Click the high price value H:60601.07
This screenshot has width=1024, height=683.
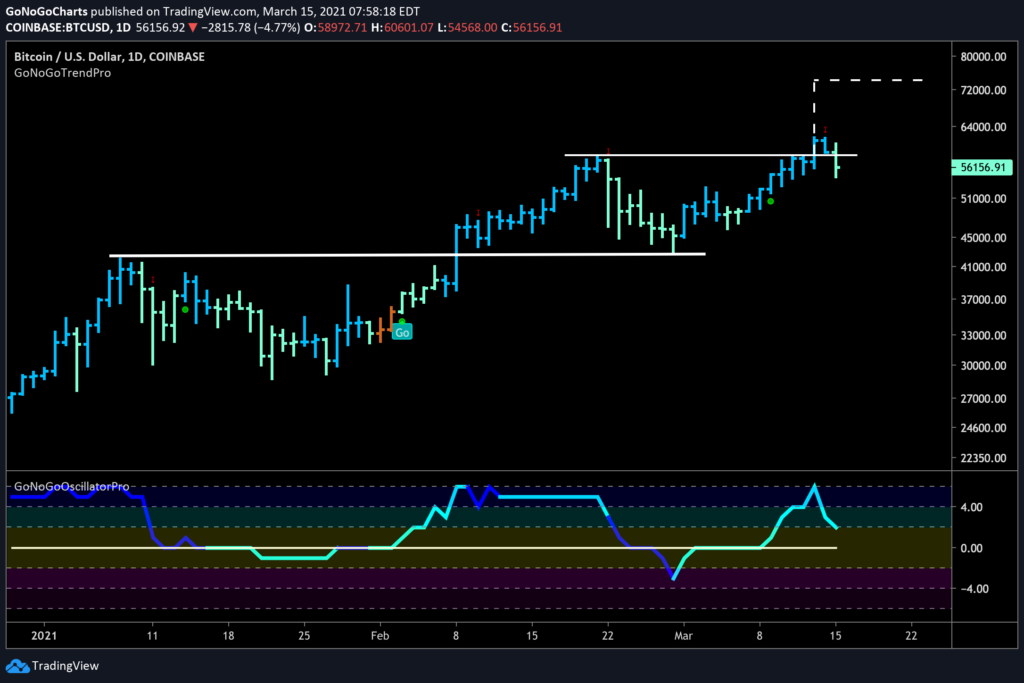[x=402, y=27]
